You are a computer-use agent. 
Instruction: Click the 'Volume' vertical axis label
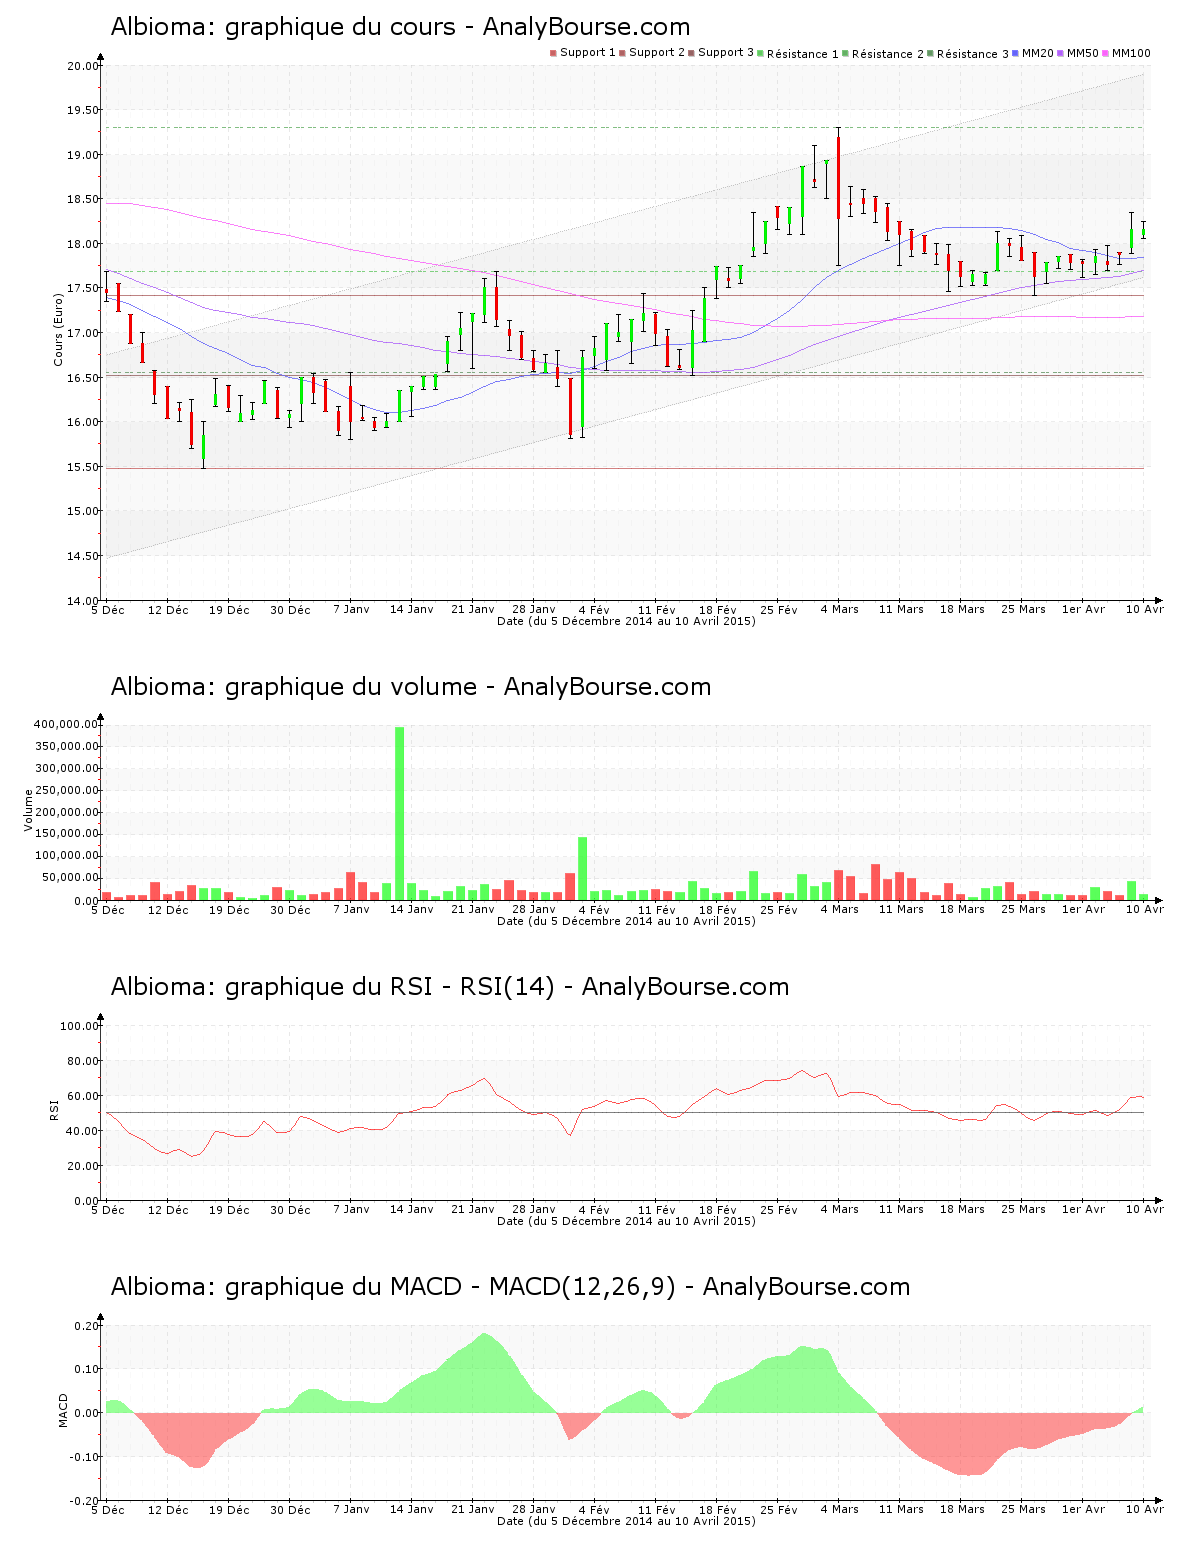tap(29, 810)
